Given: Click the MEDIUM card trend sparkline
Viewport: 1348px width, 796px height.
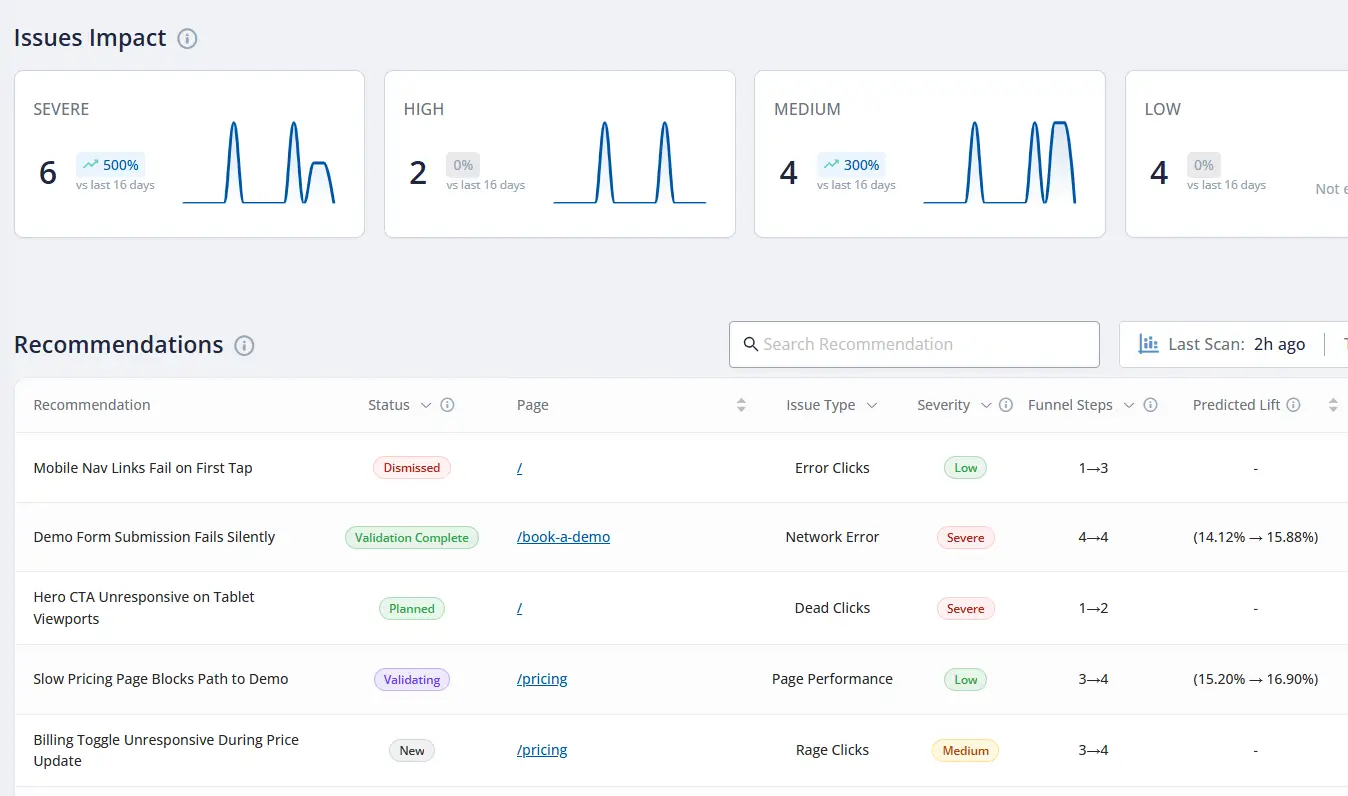Looking at the screenshot, I should 999,163.
